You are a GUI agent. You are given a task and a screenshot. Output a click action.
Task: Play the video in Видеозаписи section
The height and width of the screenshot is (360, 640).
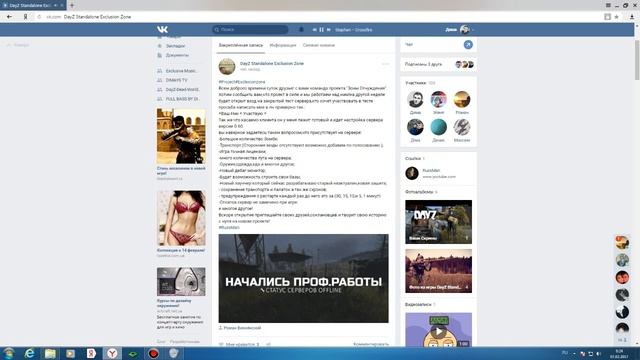438,330
